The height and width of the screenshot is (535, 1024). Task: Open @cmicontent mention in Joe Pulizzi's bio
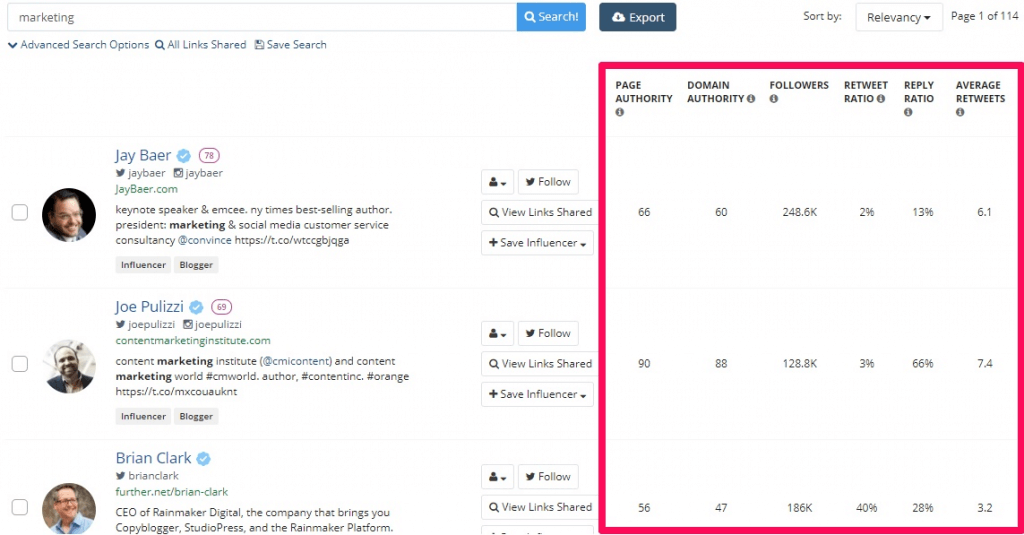[296, 361]
